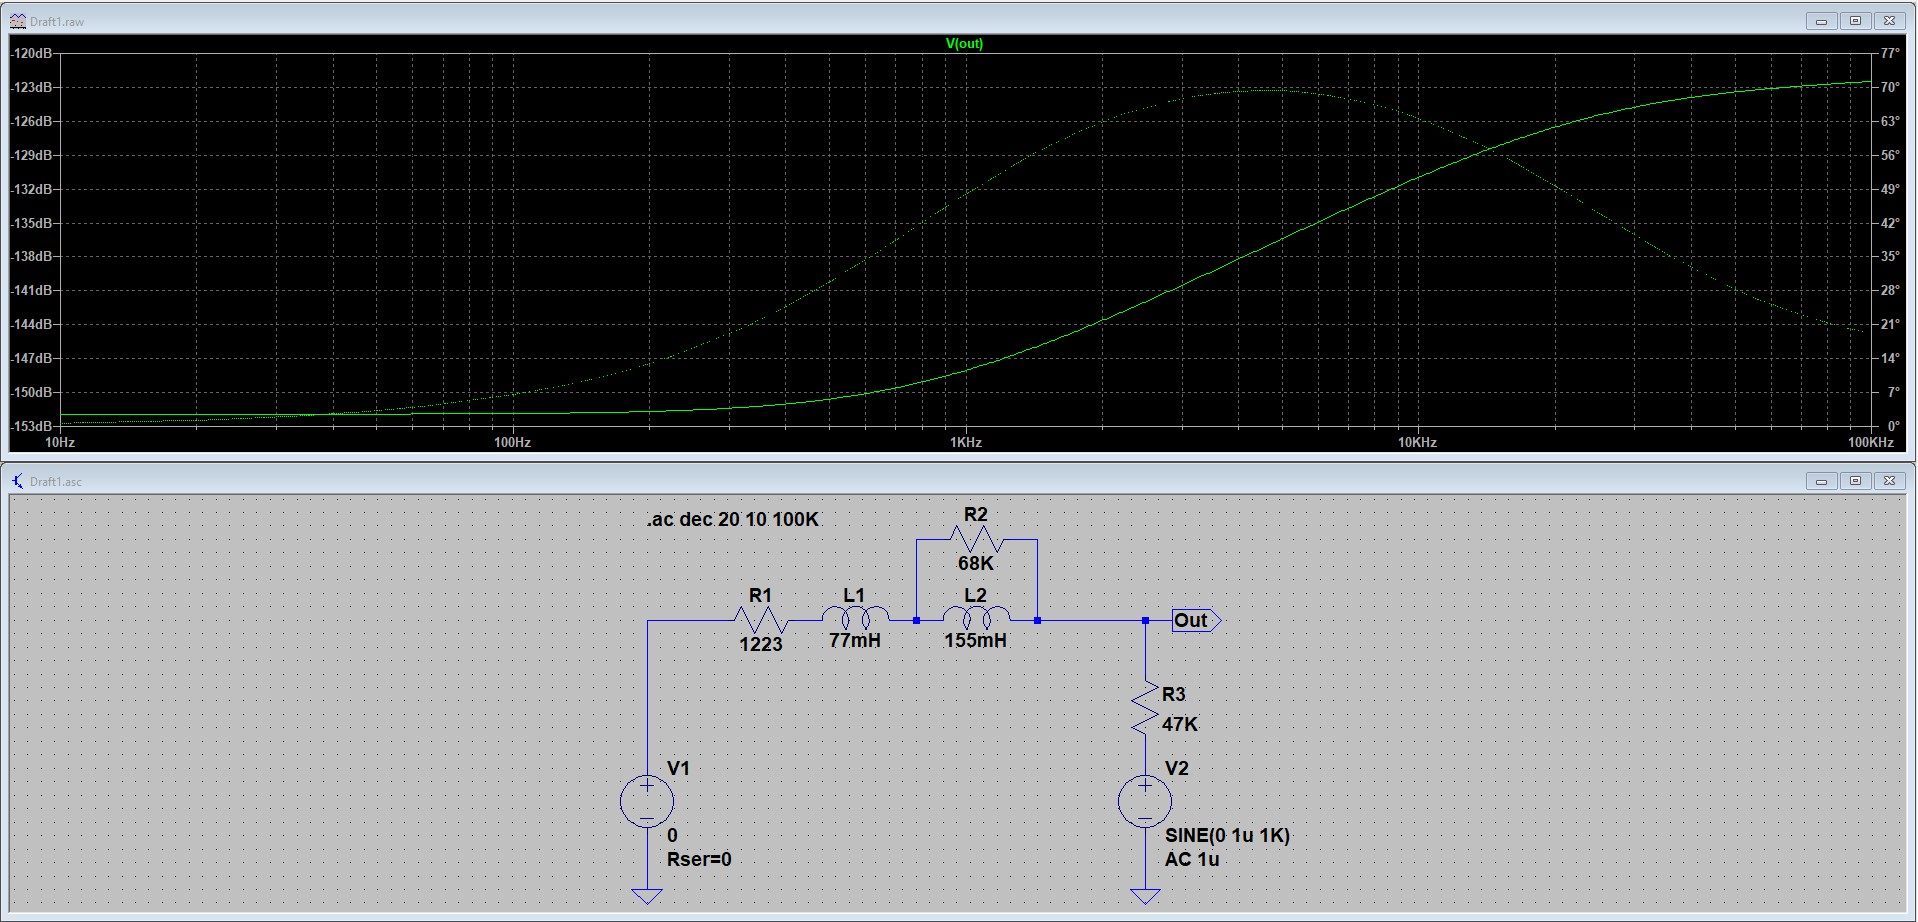Image resolution: width=1918 pixels, height=922 pixels.
Task: Click the Rser=0 parameter text
Action: pos(699,859)
